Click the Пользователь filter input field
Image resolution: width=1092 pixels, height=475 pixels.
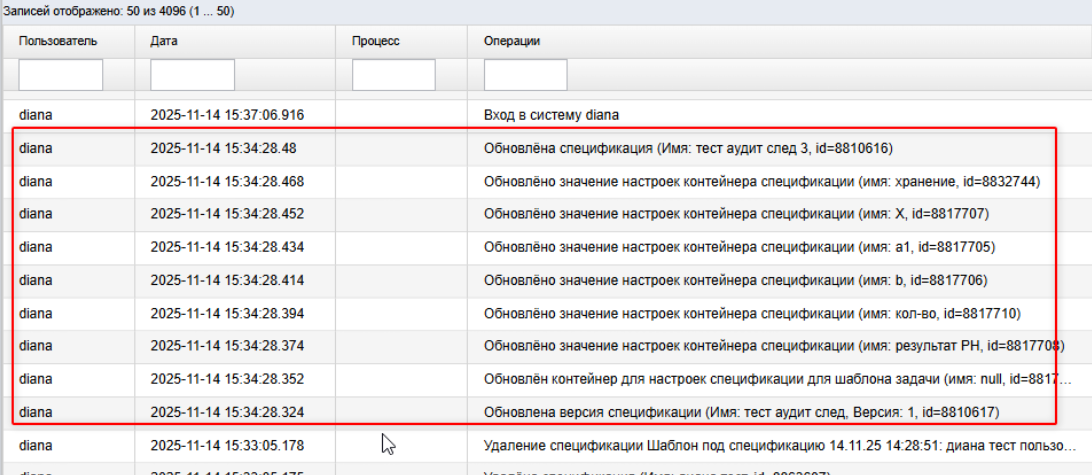click(x=61, y=75)
